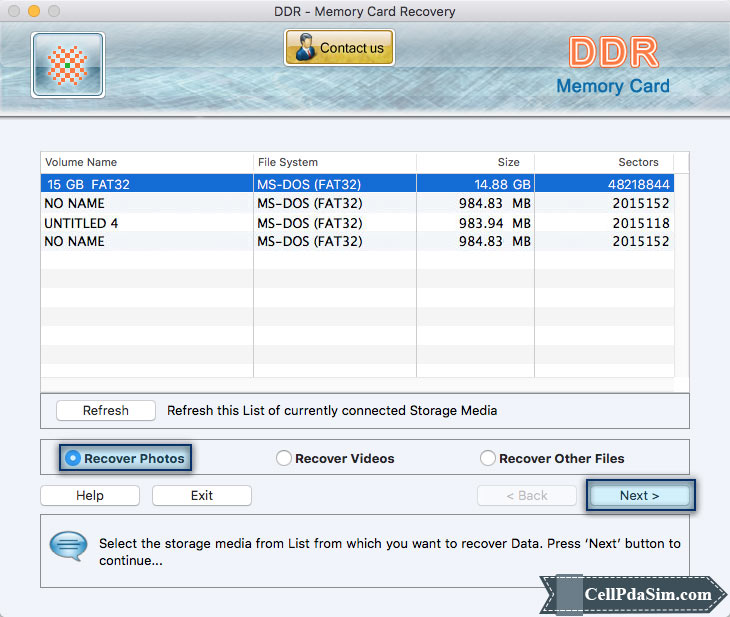The image size is (730, 617).
Task: Select the Recover Videos option
Action: 284,458
